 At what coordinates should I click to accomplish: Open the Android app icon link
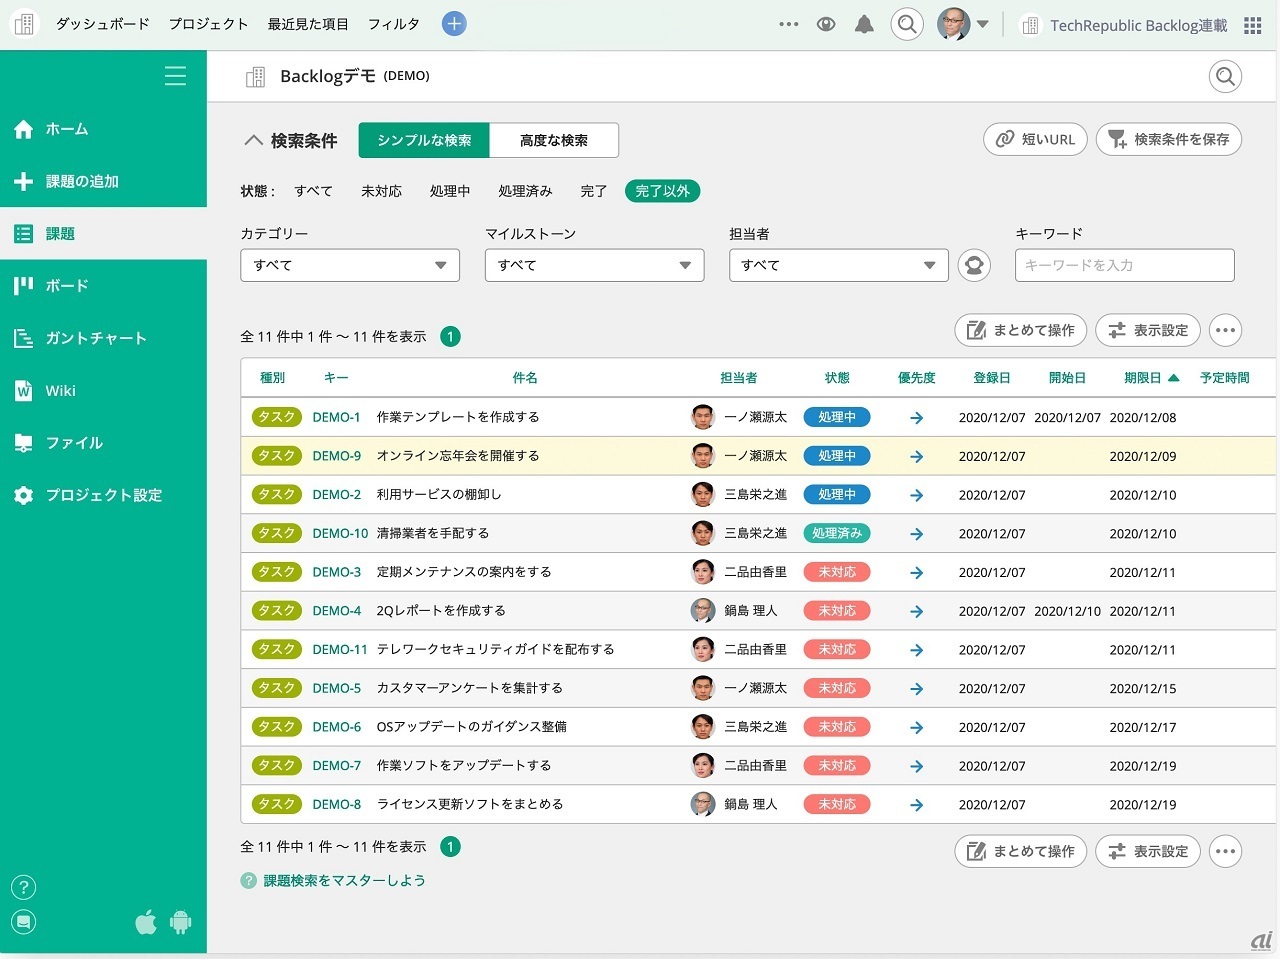(181, 922)
